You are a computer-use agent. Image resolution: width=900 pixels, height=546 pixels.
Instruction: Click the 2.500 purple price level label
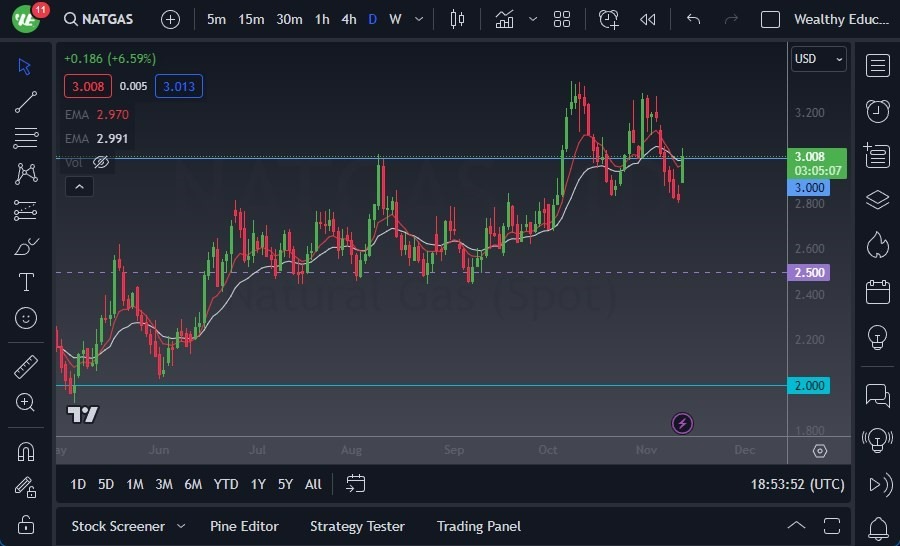[809, 272]
